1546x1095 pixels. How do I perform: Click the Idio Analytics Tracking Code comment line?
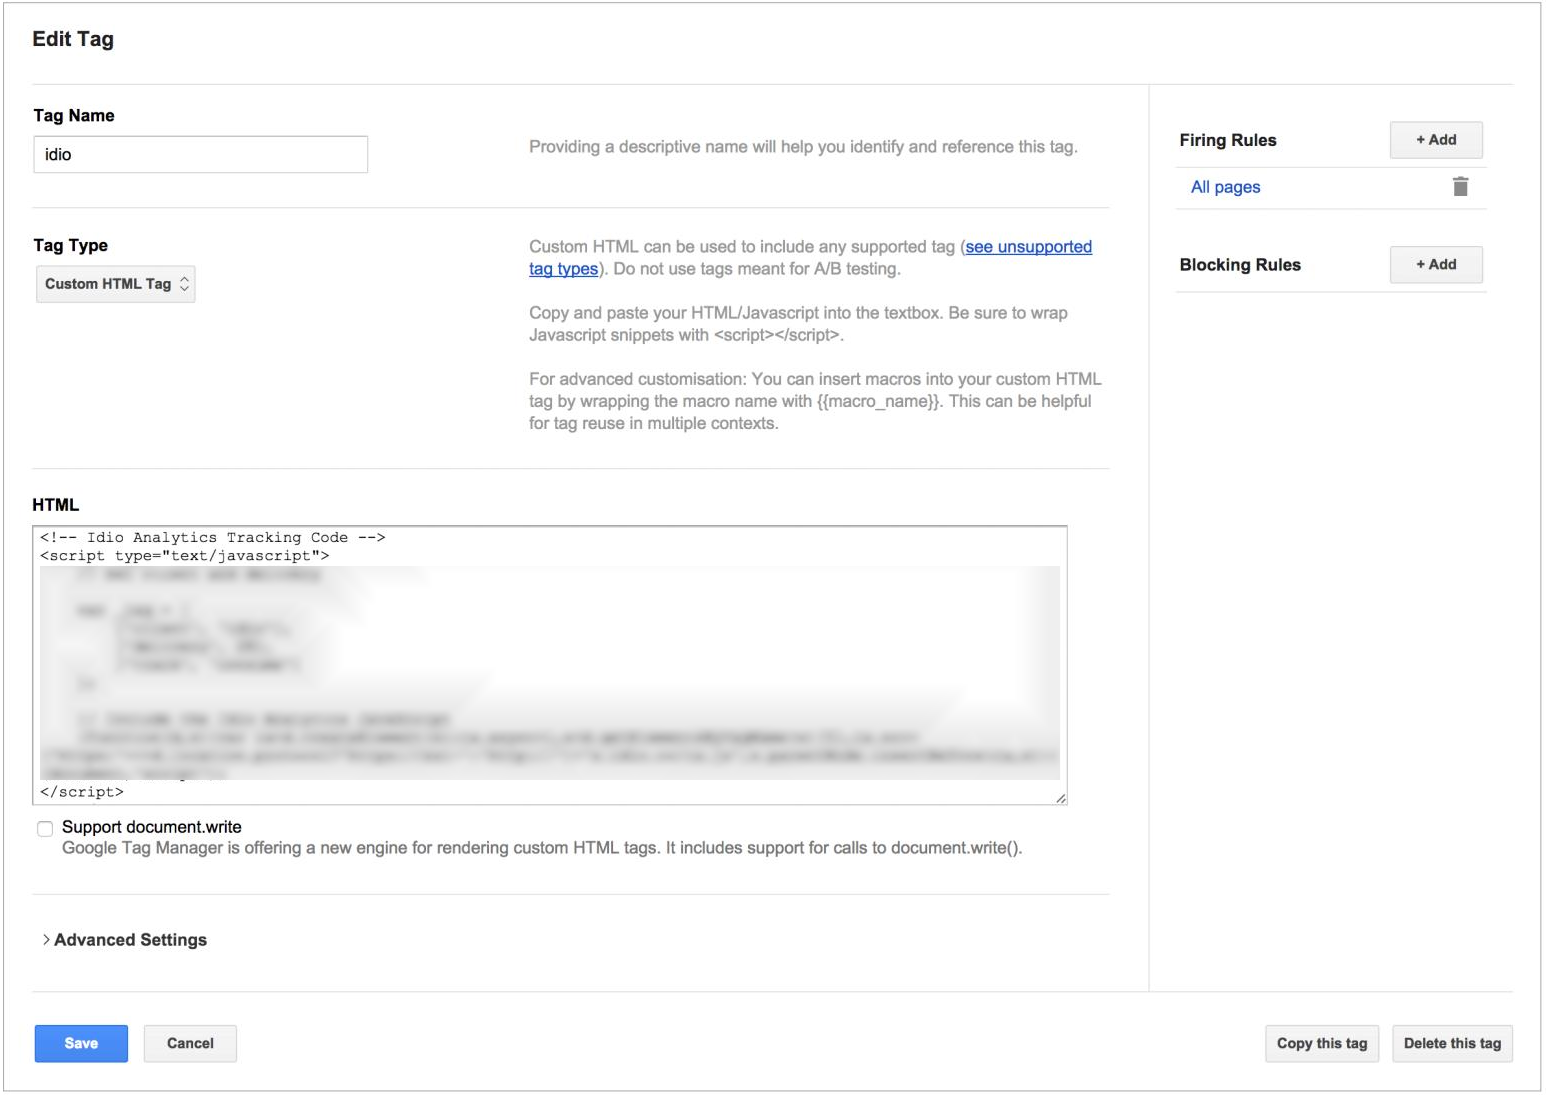[213, 538]
